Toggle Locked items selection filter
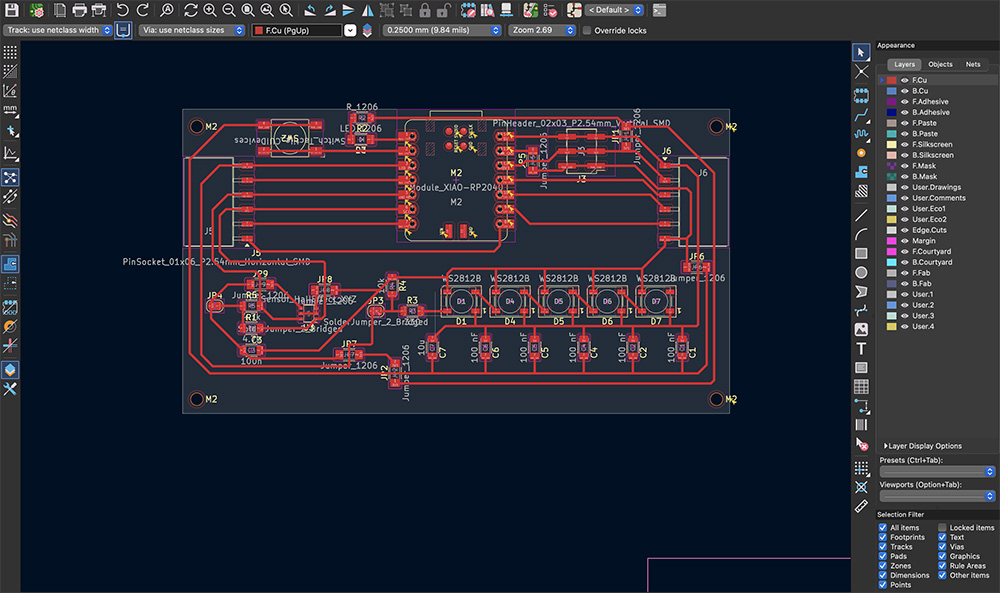 [x=942, y=527]
